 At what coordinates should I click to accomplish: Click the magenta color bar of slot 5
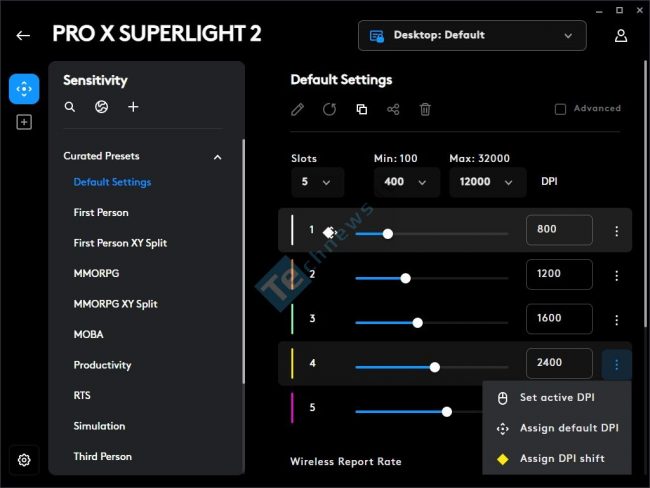pyautogui.click(x=292, y=408)
